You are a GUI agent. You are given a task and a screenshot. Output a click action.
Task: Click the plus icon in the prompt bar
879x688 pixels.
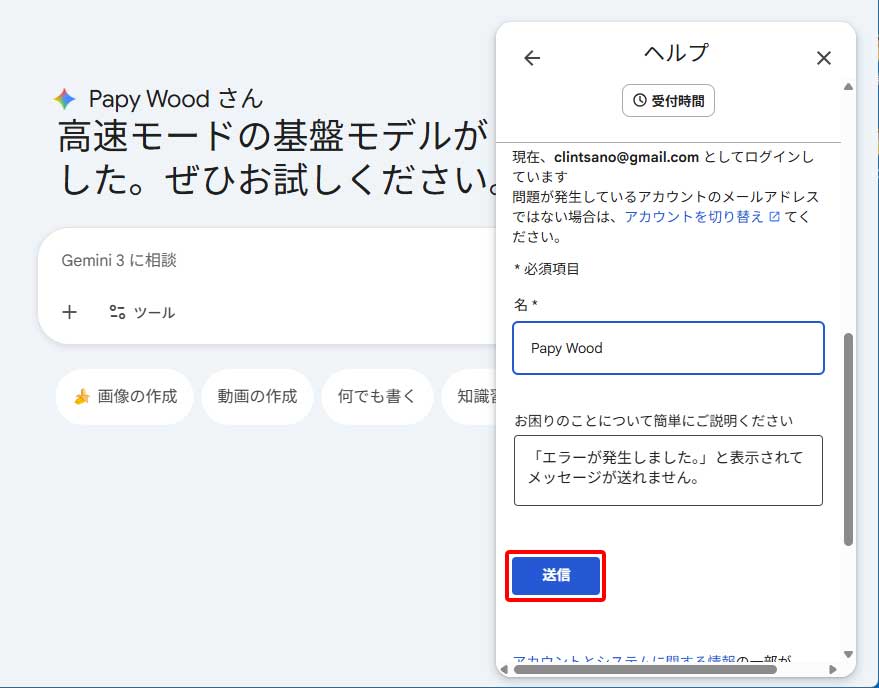pyautogui.click(x=69, y=313)
